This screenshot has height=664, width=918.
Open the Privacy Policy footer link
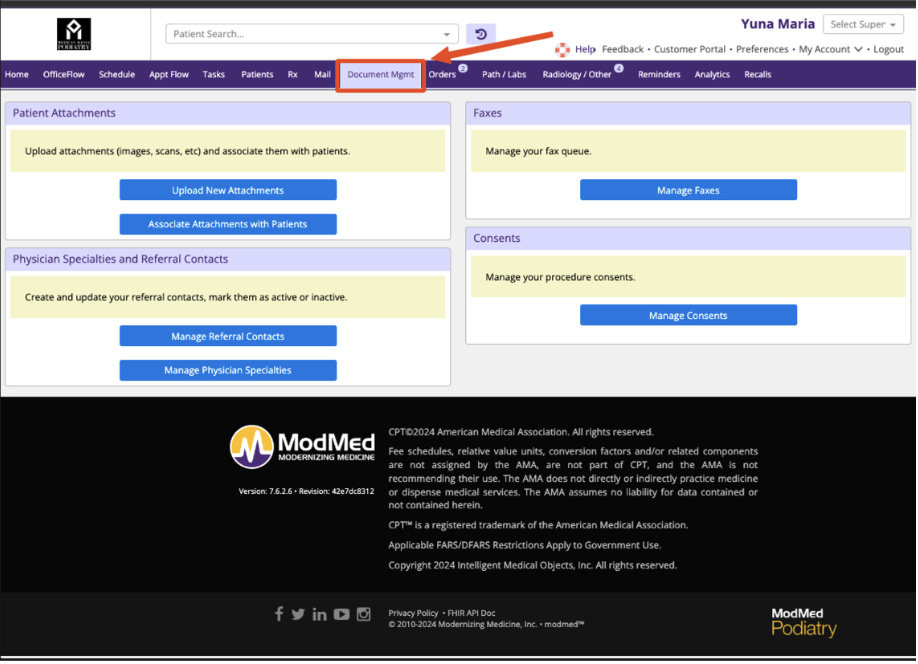(x=413, y=613)
